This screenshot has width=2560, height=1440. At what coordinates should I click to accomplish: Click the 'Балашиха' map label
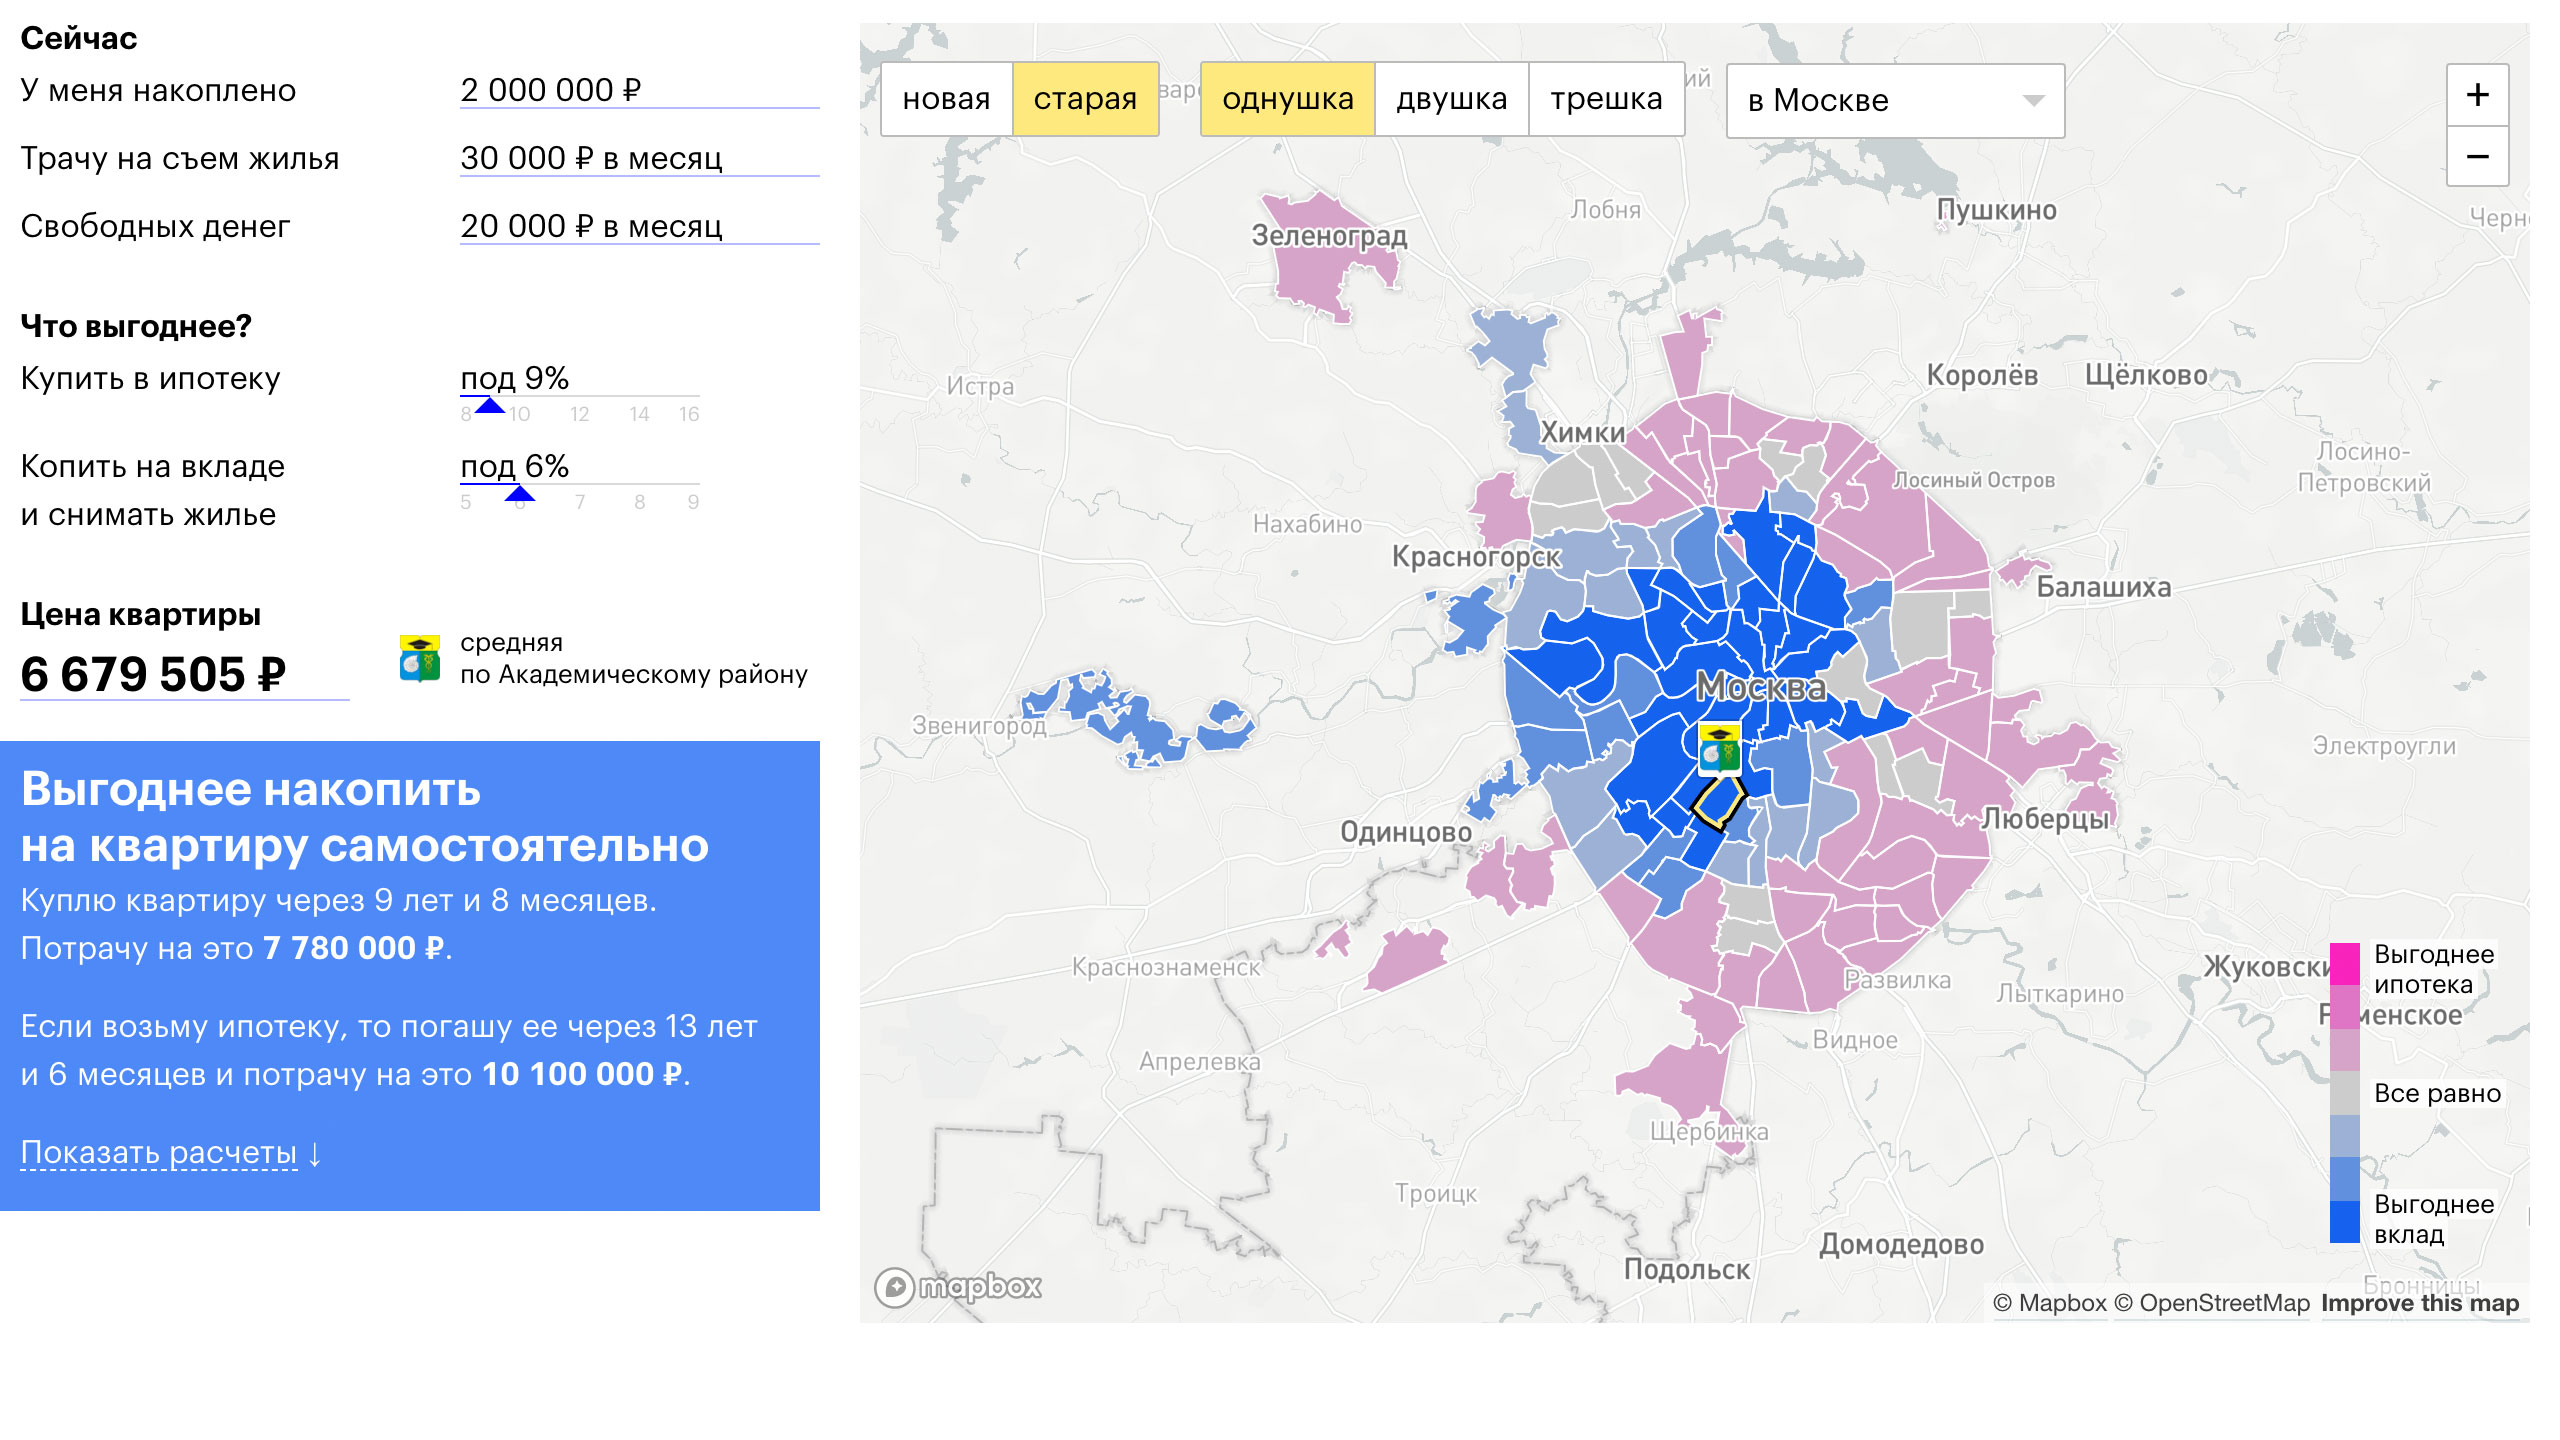(2104, 587)
